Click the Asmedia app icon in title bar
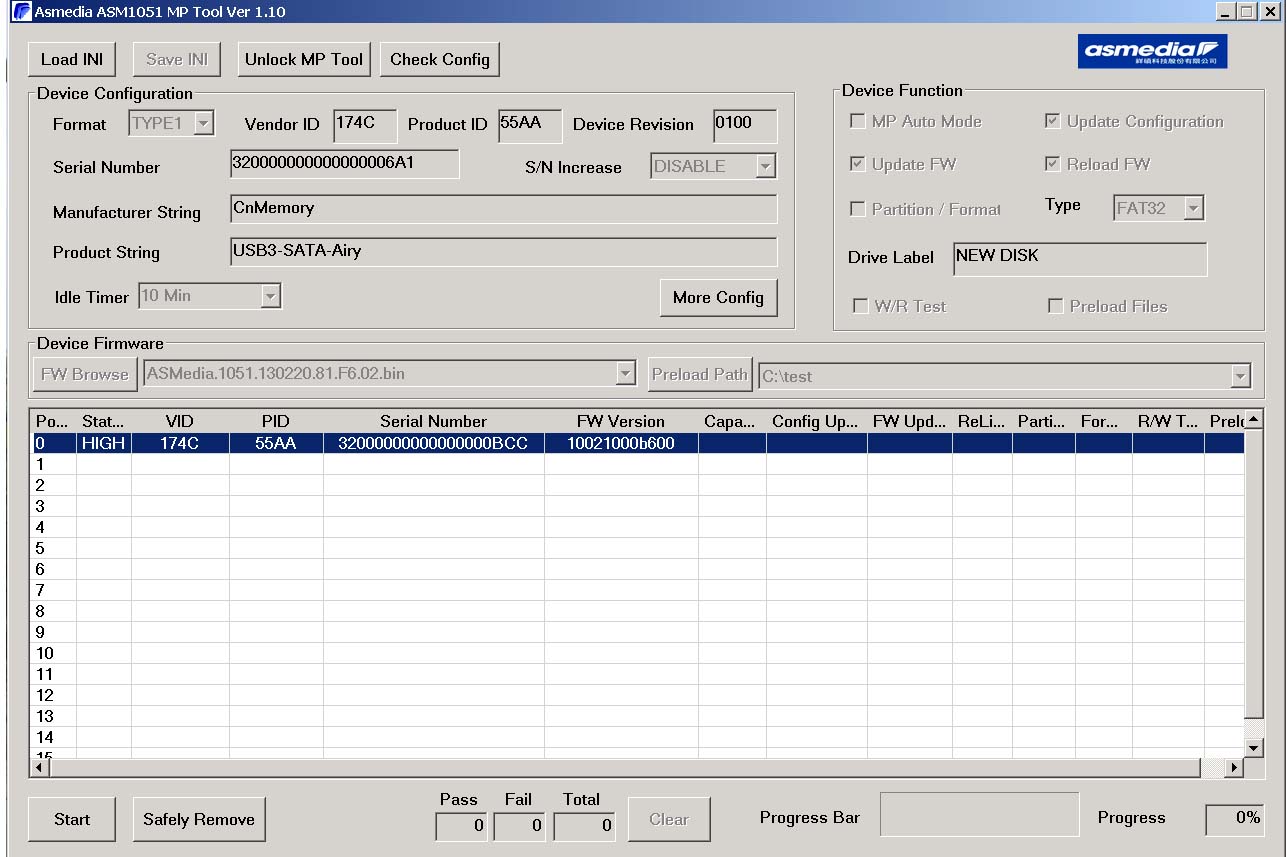Viewport: 1286px width, 857px height. point(20,11)
